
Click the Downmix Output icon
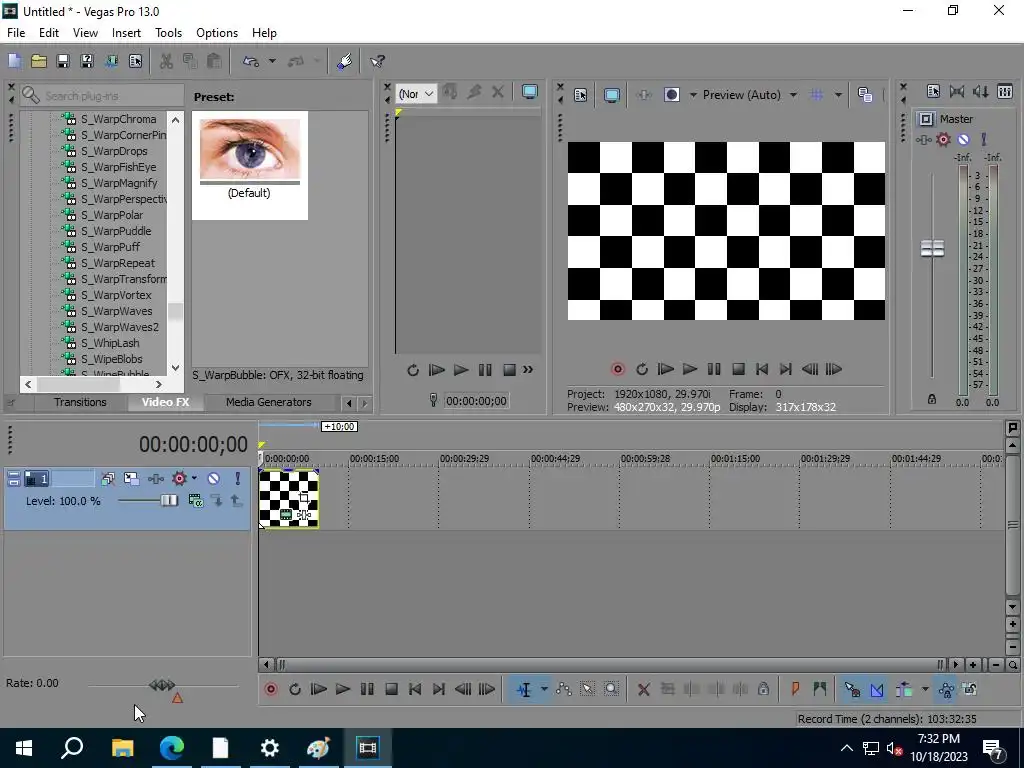tap(957, 91)
